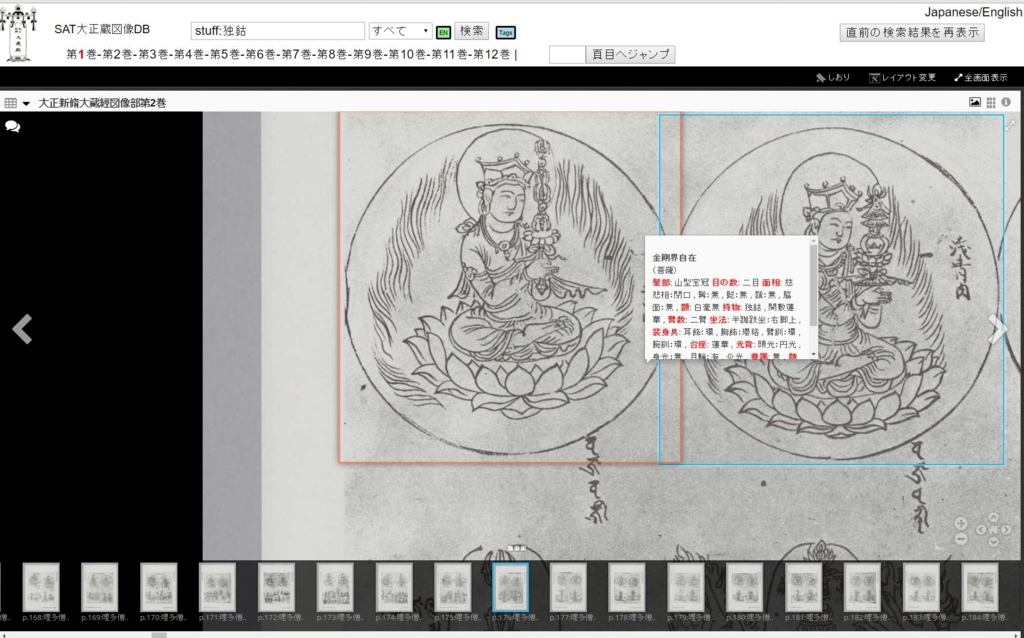Open volume 第3巻 link
The width and height of the screenshot is (1024, 638).
(x=153, y=54)
